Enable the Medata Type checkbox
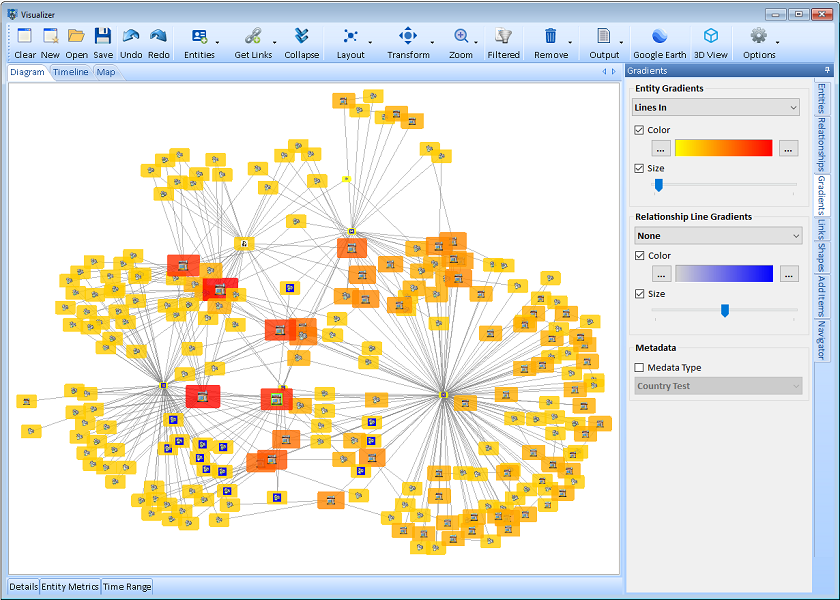Image resolution: width=840 pixels, height=600 pixels. click(641, 367)
